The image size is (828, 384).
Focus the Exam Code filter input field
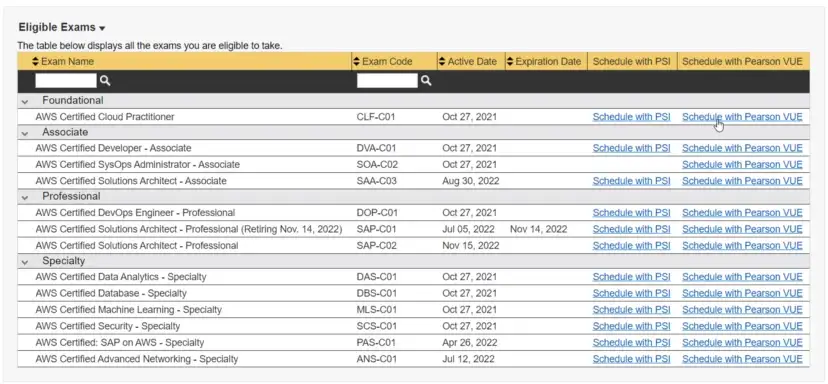pyautogui.click(x=387, y=80)
